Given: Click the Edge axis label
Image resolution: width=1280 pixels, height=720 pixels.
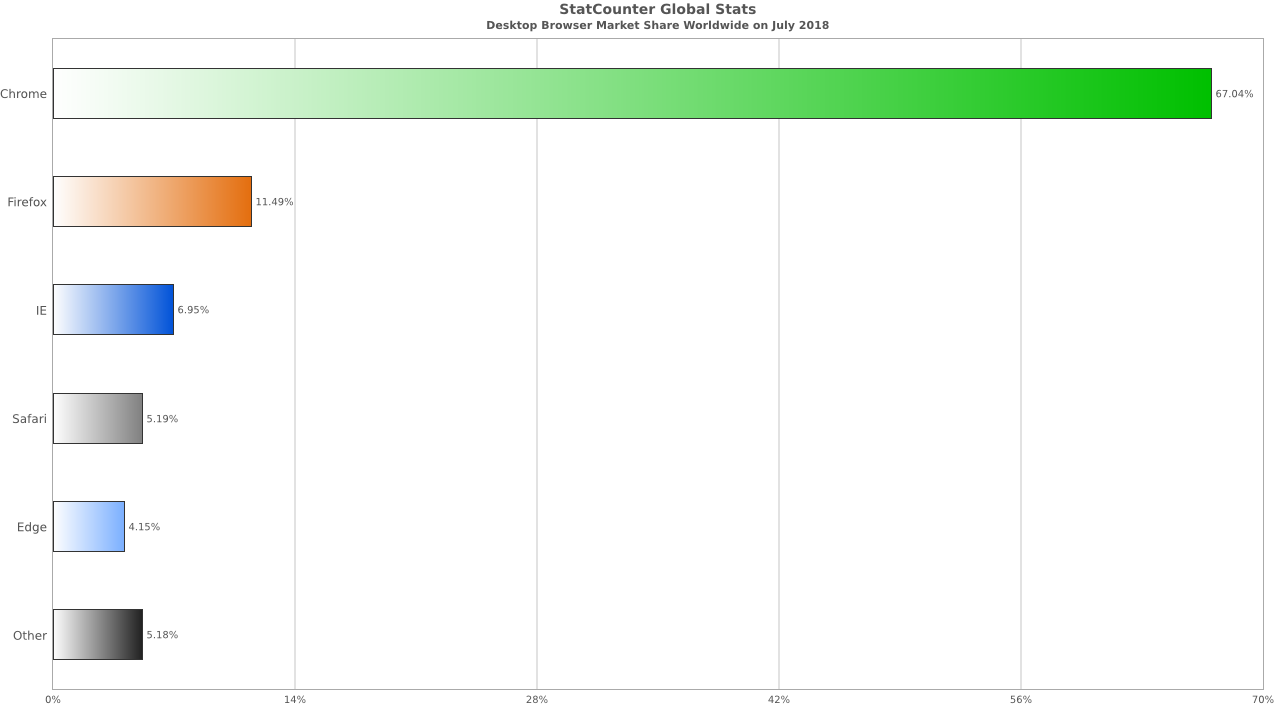Looking at the screenshot, I should point(32,527).
